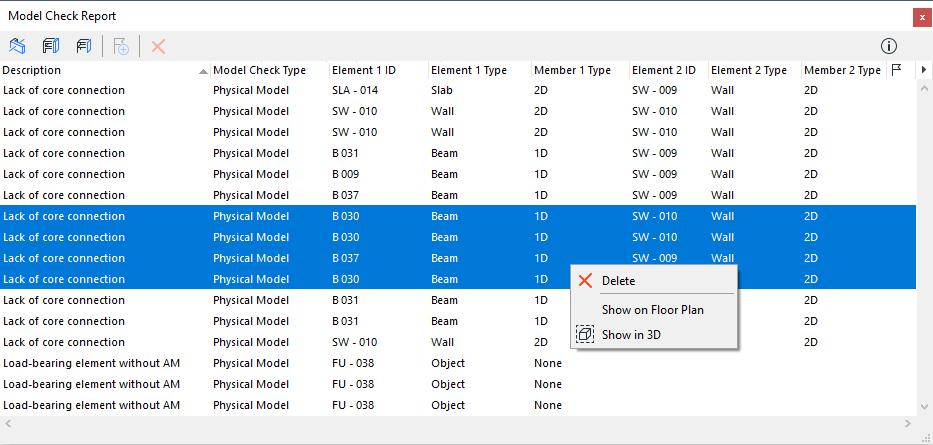
Task: Click the vertical scrollbar down arrow
Action: [924, 407]
